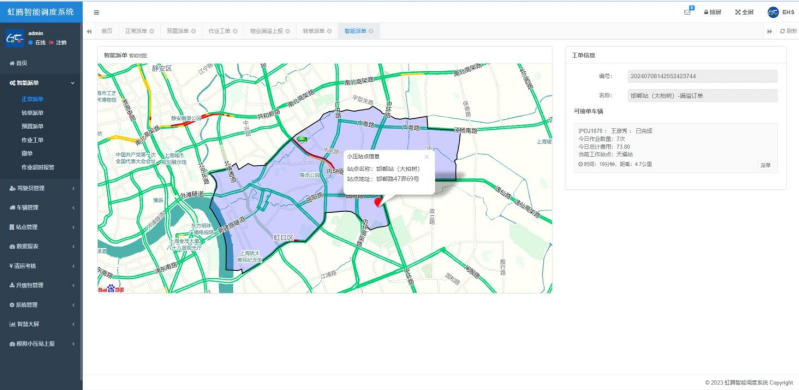Switch to the 首页 tab
This screenshot has height=390, width=799.
(x=106, y=31)
